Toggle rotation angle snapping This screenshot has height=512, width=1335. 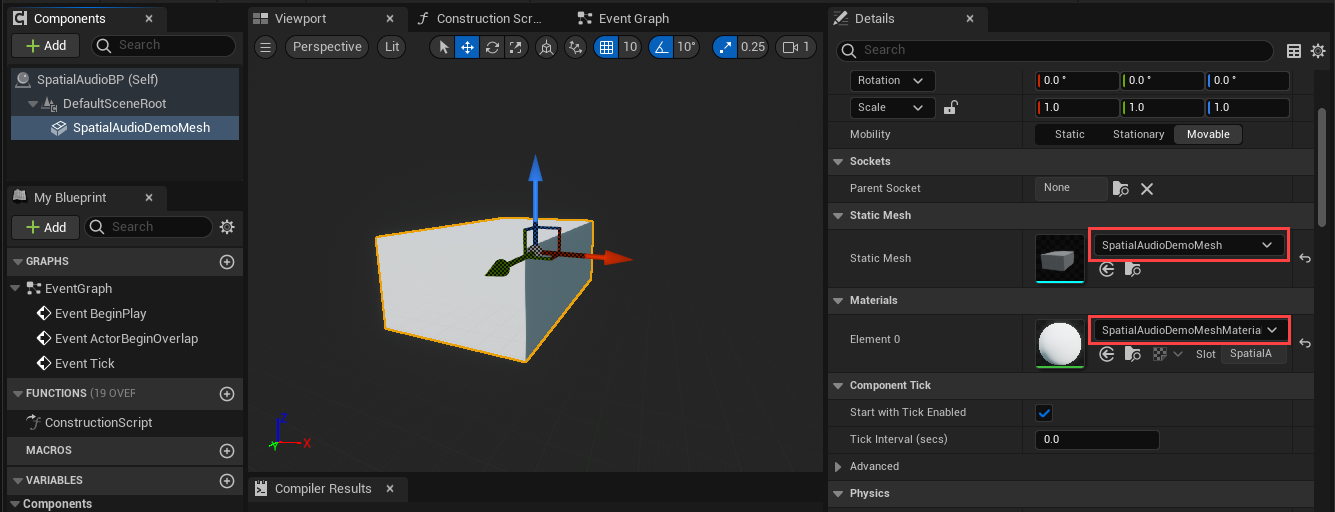[x=661, y=47]
